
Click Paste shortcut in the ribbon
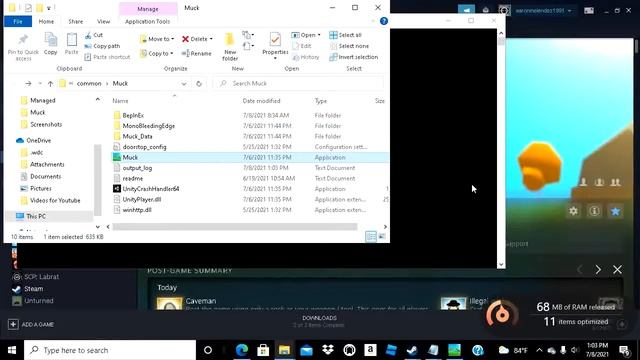[x=107, y=57]
